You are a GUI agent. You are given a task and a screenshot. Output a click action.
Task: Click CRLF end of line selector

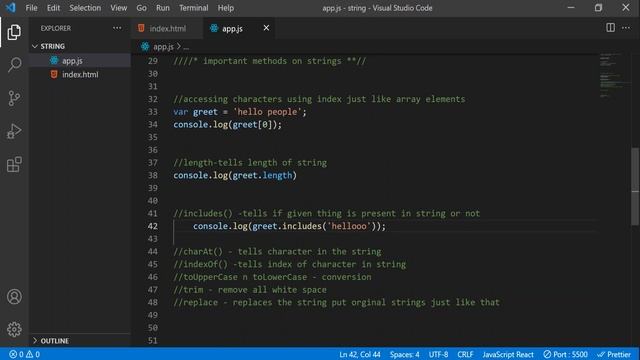465,354
